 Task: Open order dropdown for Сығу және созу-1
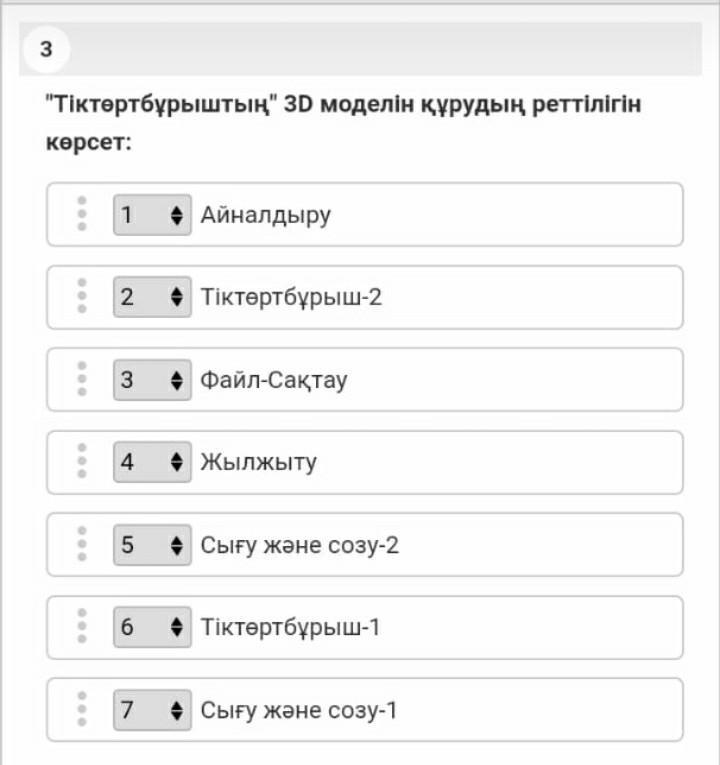tap(152, 710)
